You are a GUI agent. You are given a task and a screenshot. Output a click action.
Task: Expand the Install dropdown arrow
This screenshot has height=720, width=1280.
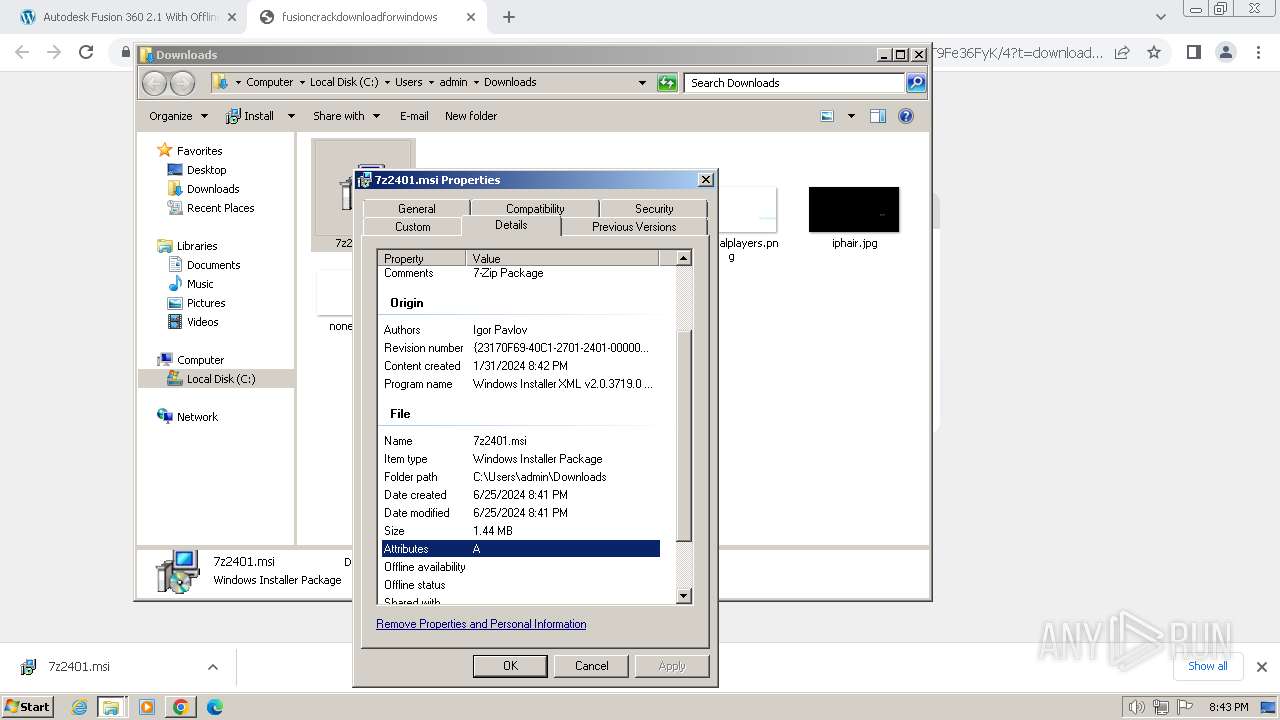pos(291,116)
